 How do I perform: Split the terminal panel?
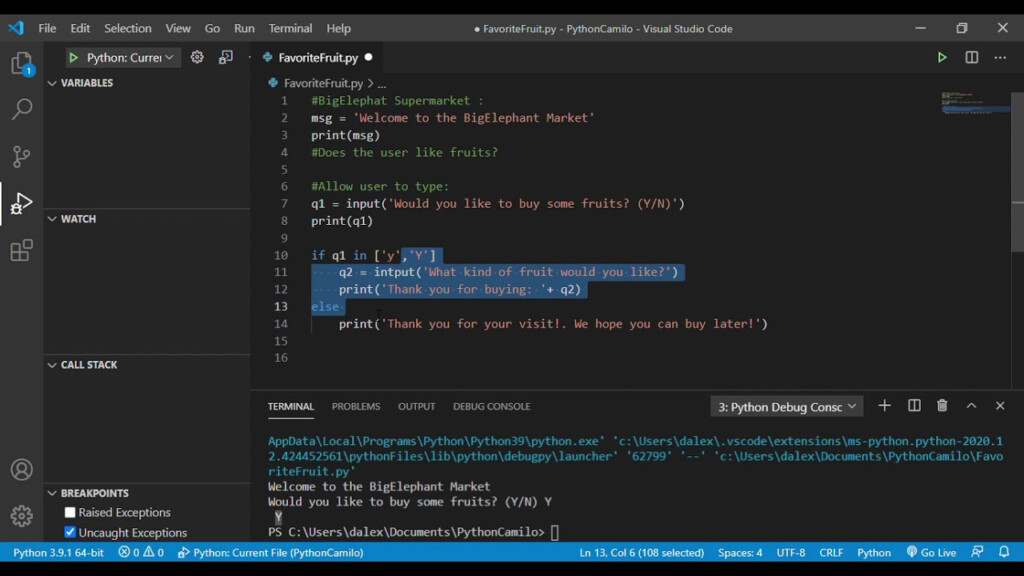914,406
